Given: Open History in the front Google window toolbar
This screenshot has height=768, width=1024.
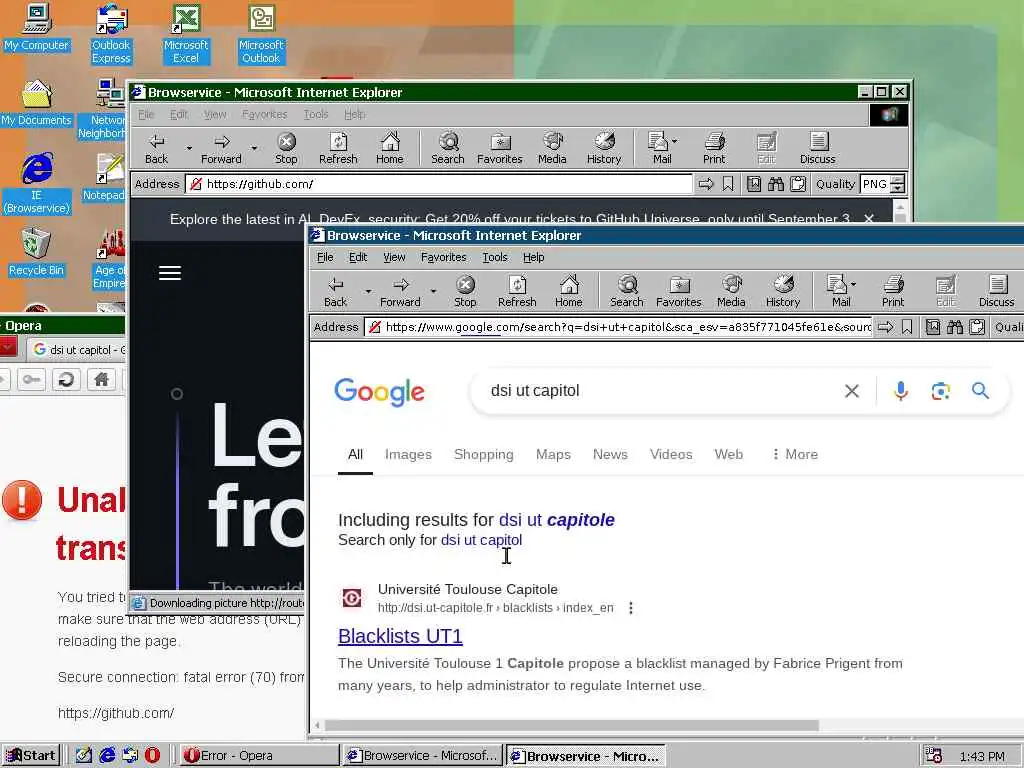Looking at the screenshot, I should point(782,291).
